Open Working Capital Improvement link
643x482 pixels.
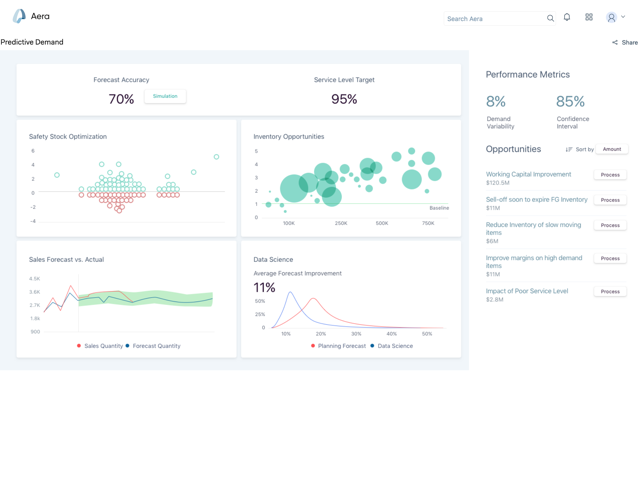(528, 174)
